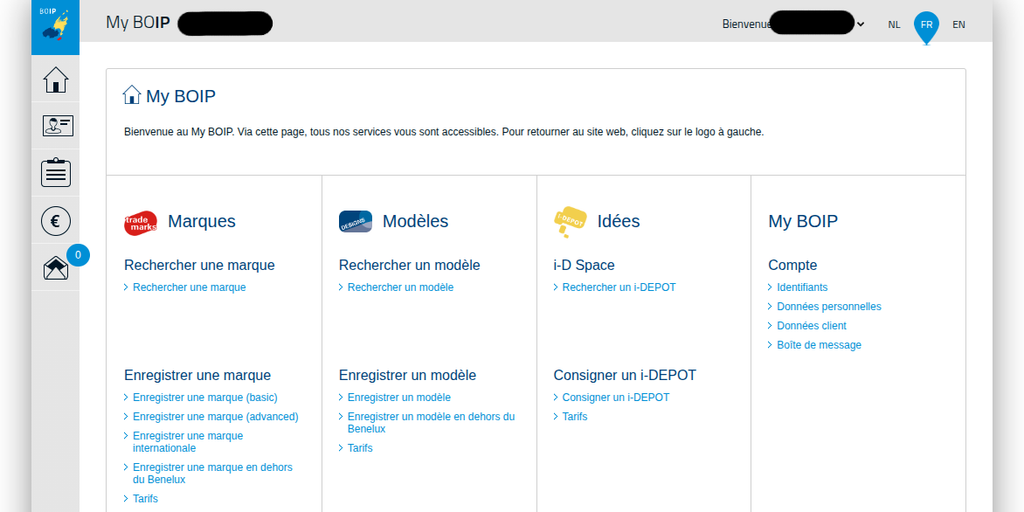
Task: Click the blue Designs logo
Action: click(355, 221)
